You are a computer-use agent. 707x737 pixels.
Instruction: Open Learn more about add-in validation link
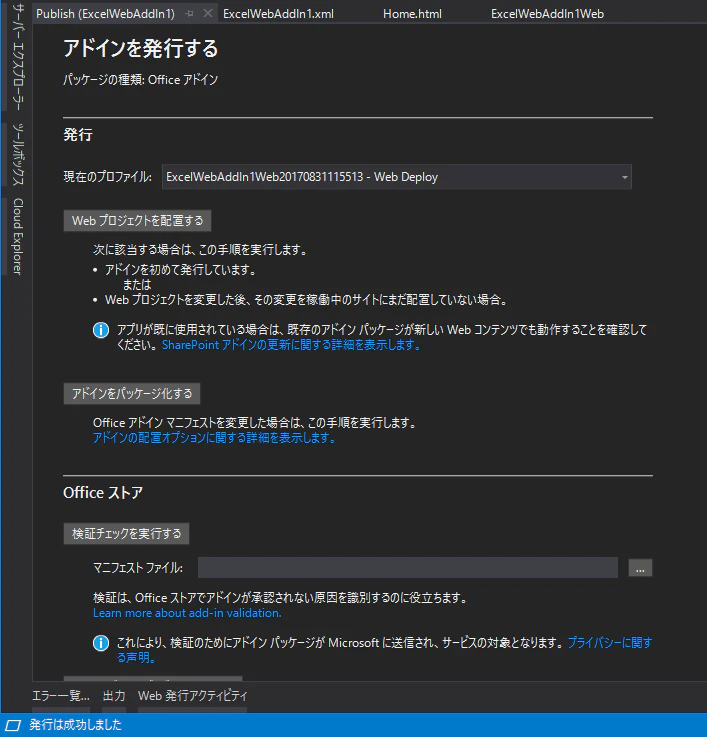coord(187,613)
